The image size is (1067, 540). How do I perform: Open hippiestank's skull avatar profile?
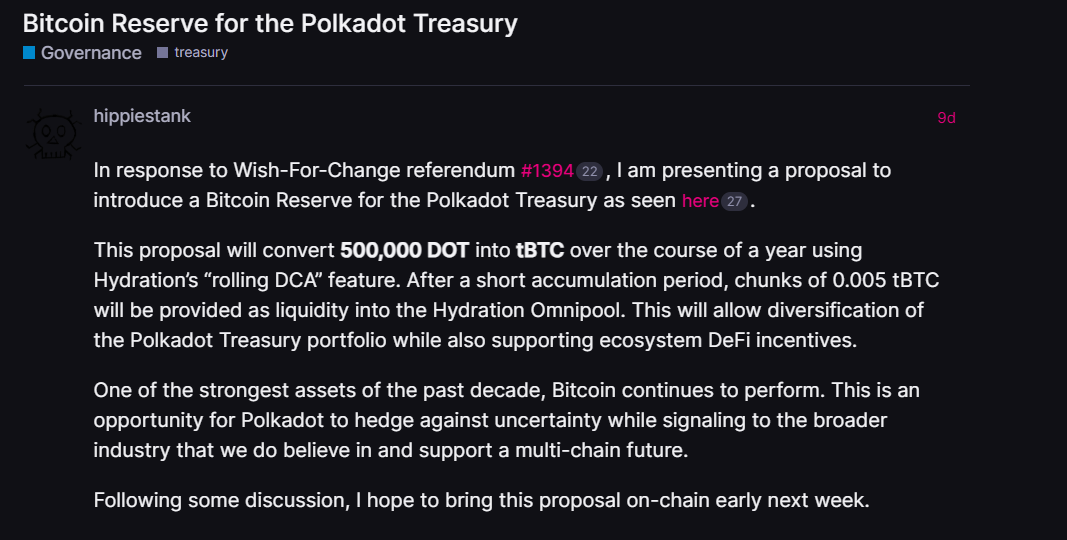(x=54, y=135)
